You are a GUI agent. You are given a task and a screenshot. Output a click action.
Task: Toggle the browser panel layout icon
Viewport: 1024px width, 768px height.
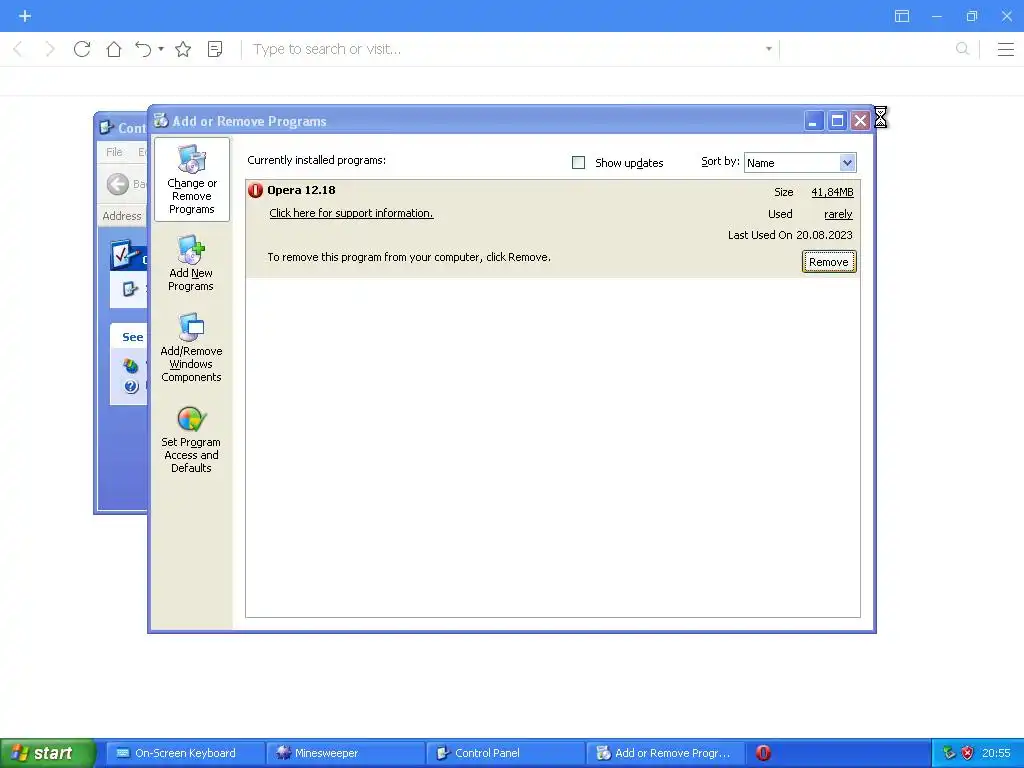(902, 16)
